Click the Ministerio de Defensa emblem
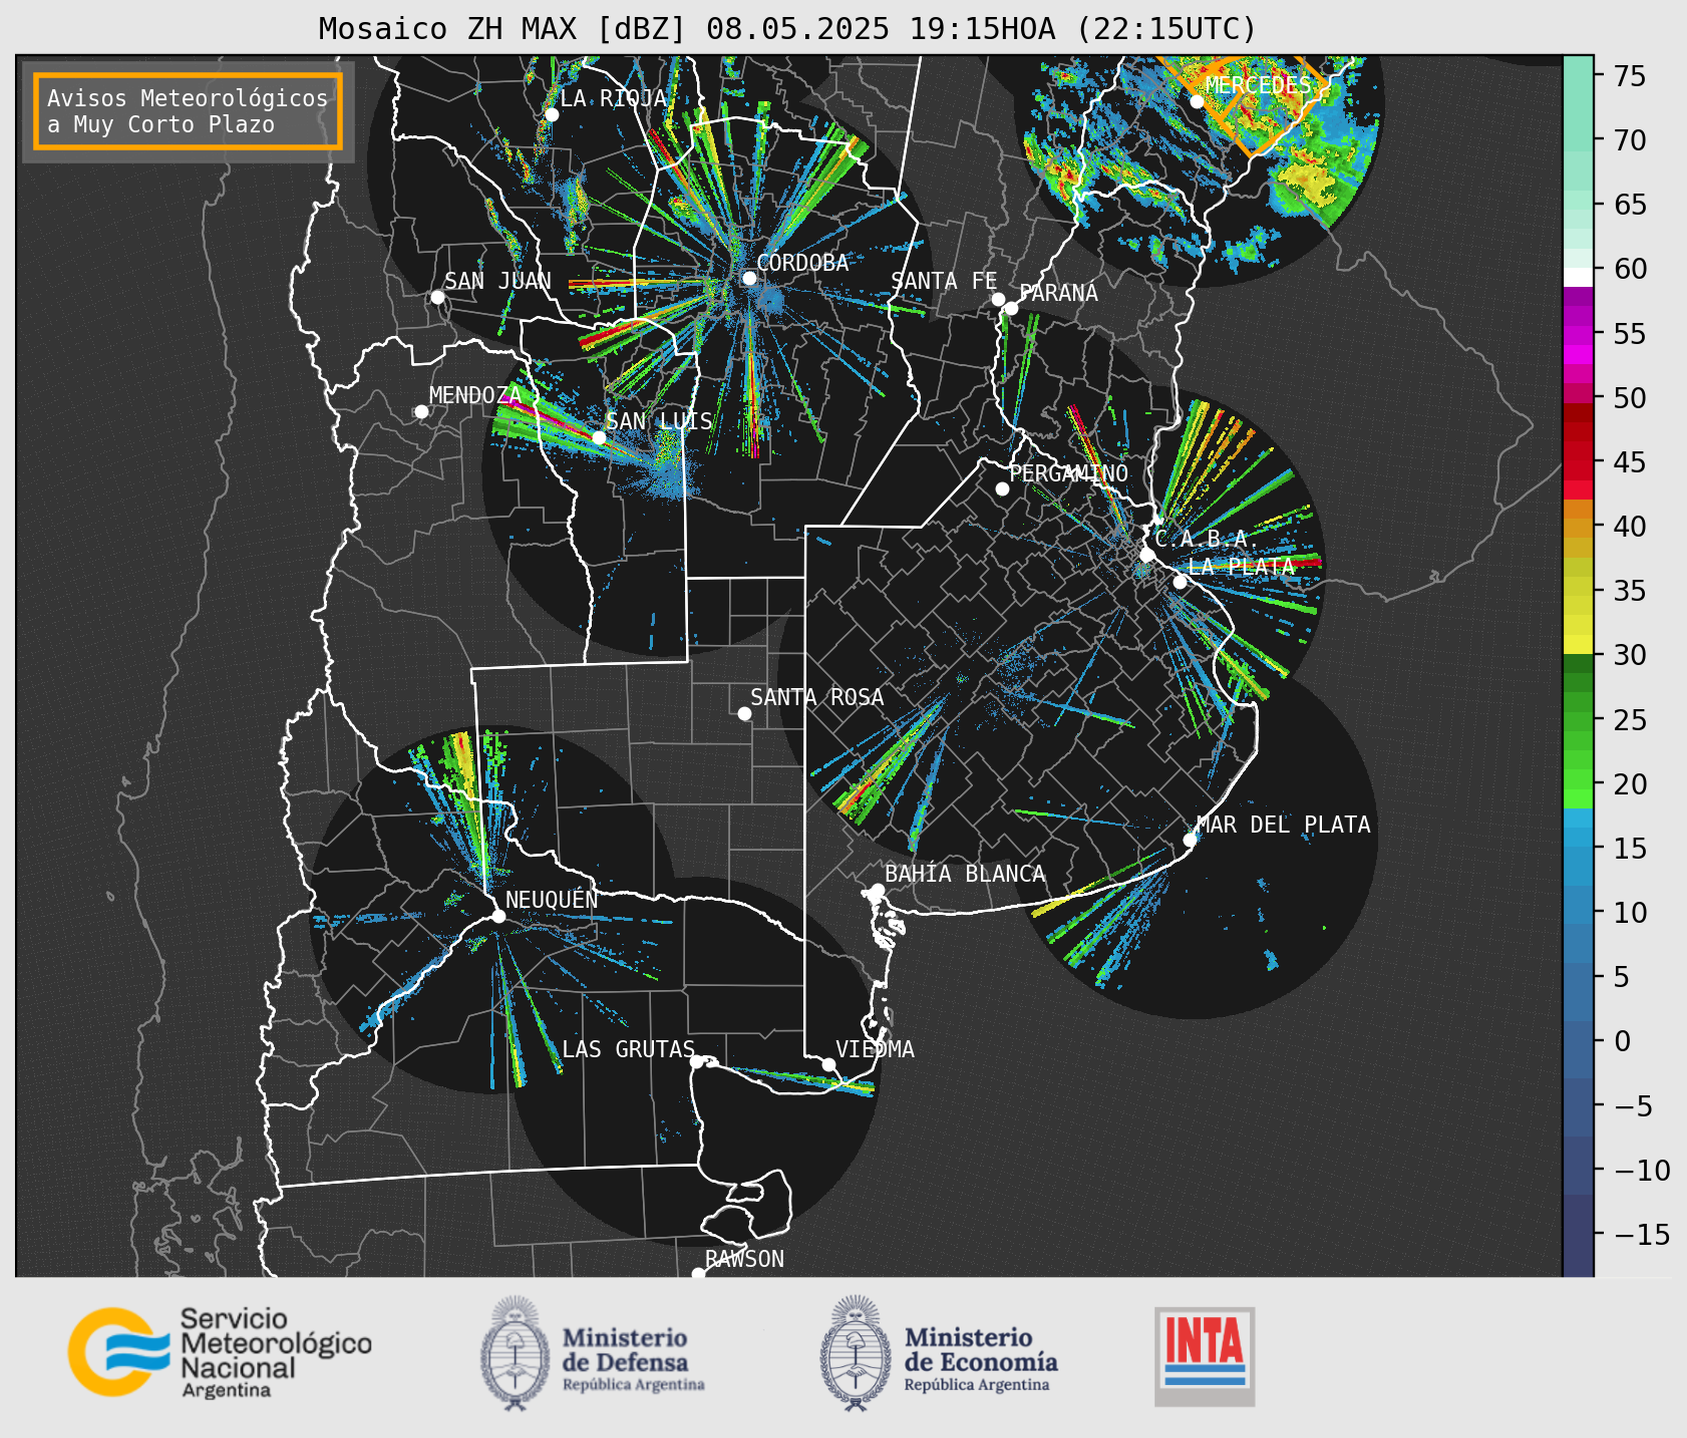Image resolution: width=1687 pixels, height=1438 pixels. click(x=514, y=1353)
